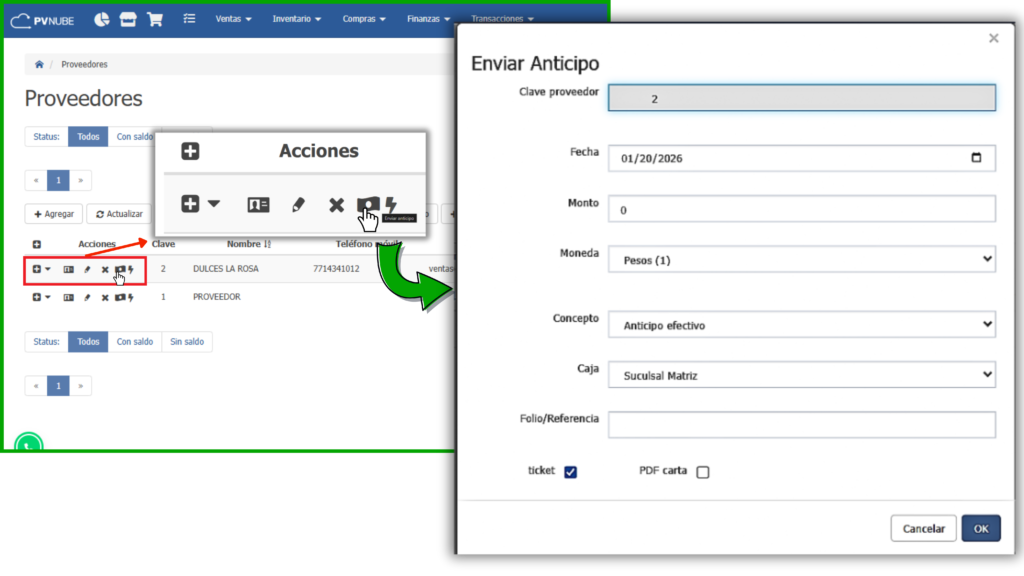
Task: Click lightning bolt icon for PROVEEDOR row
Action: [x=130, y=297]
